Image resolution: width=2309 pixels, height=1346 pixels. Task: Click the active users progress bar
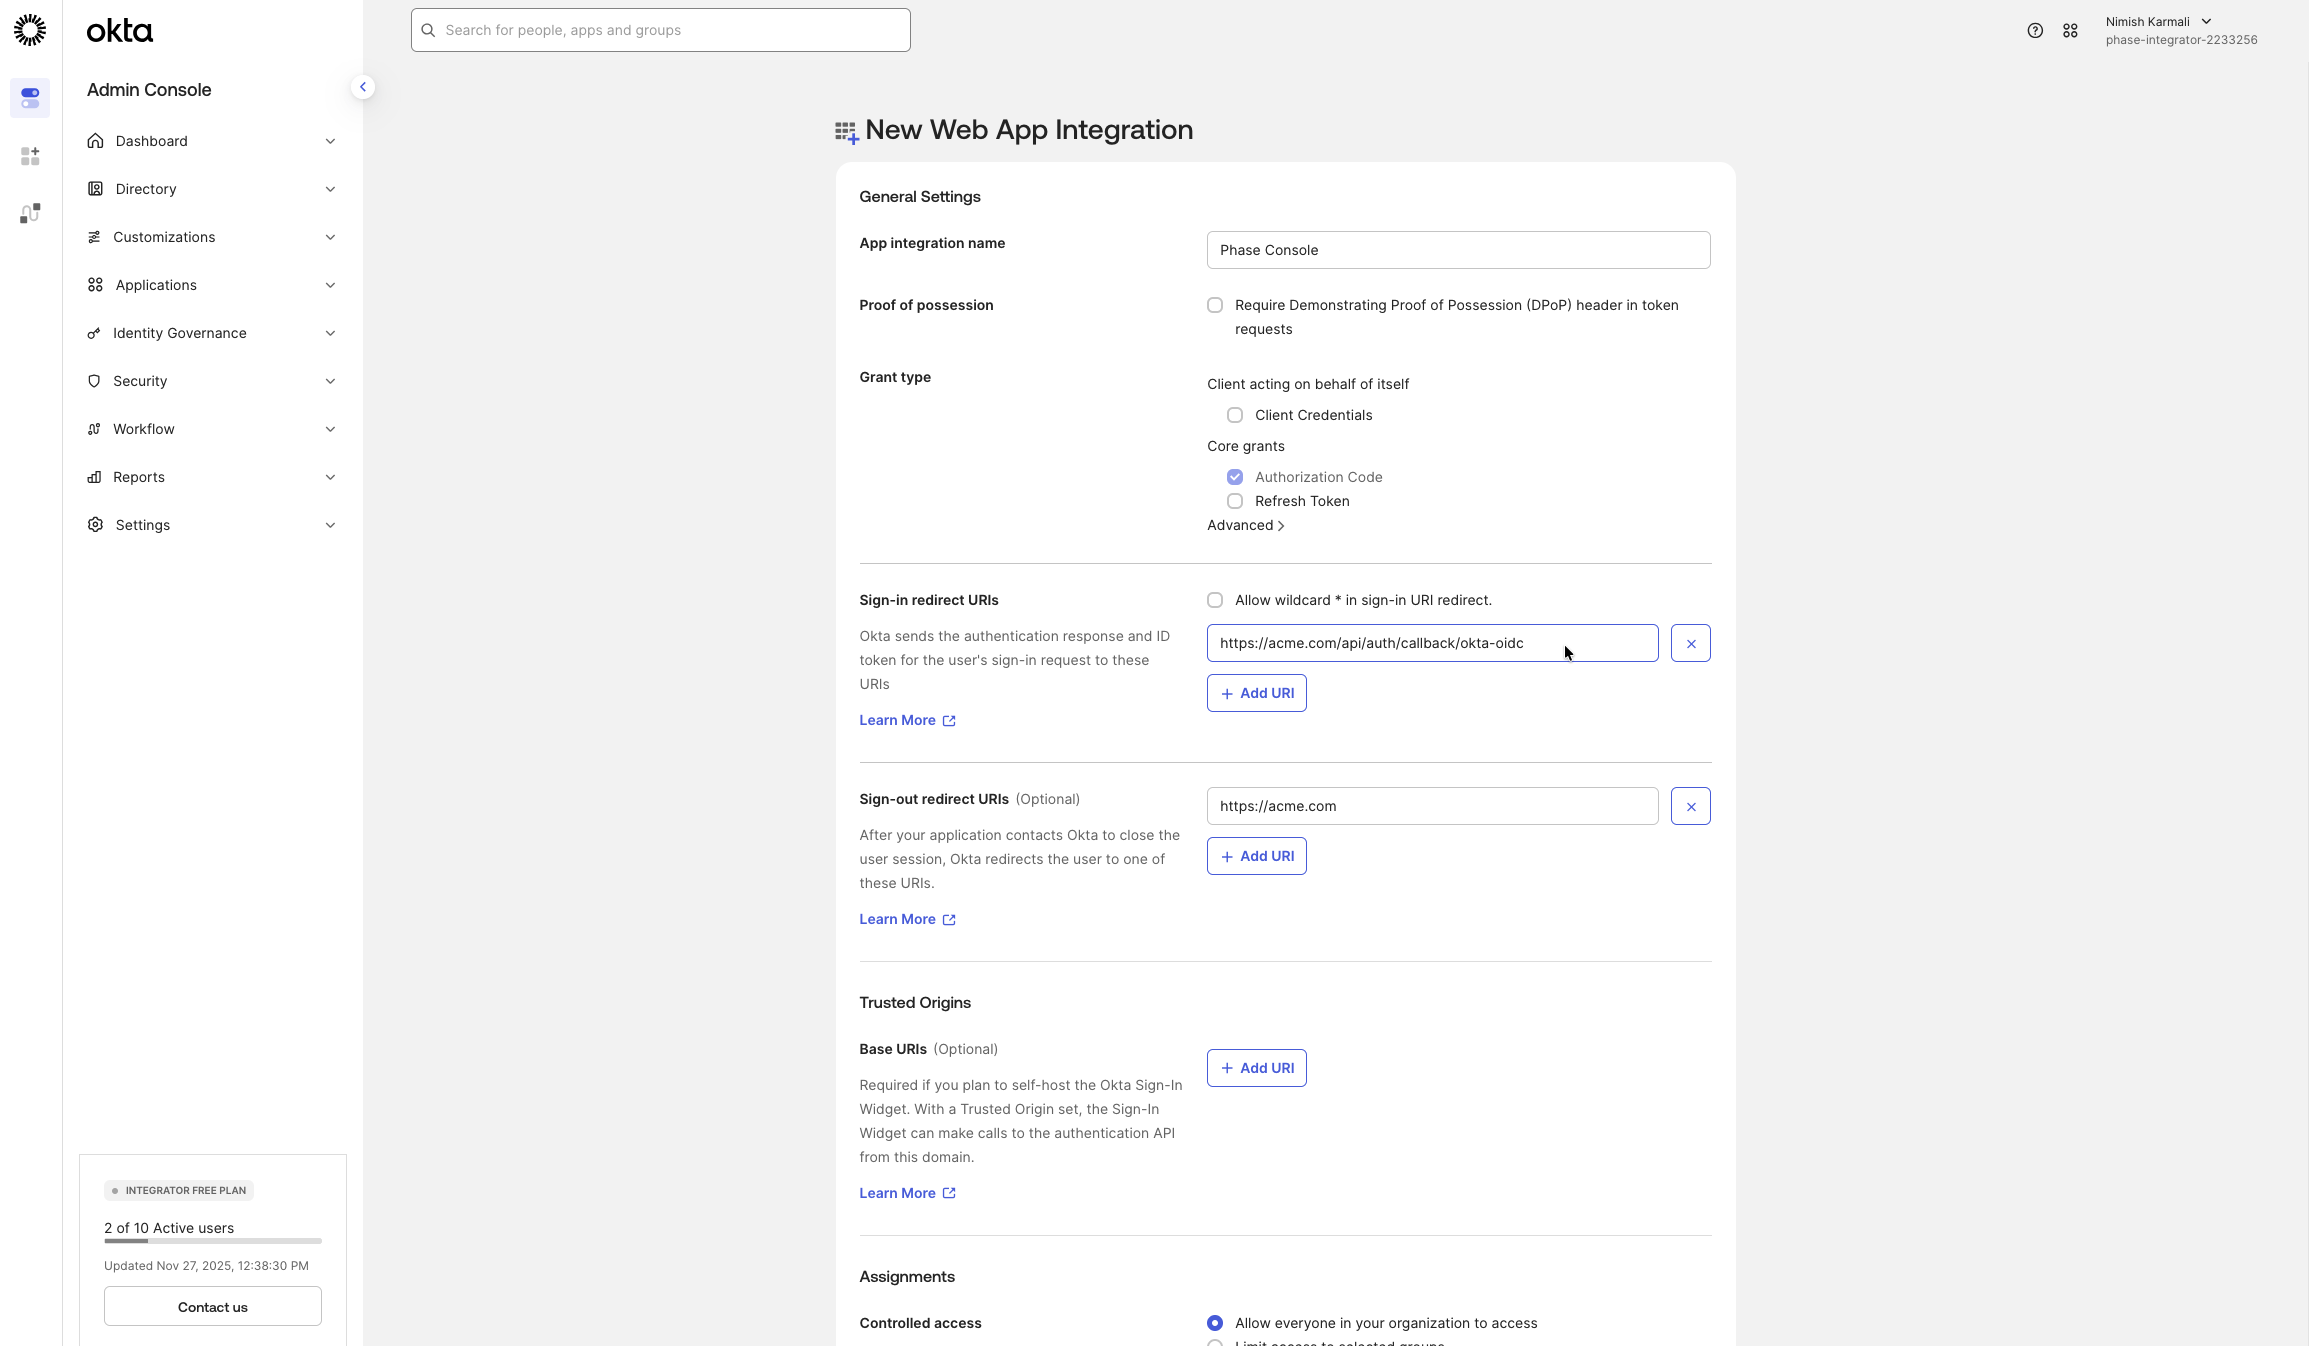click(213, 1241)
